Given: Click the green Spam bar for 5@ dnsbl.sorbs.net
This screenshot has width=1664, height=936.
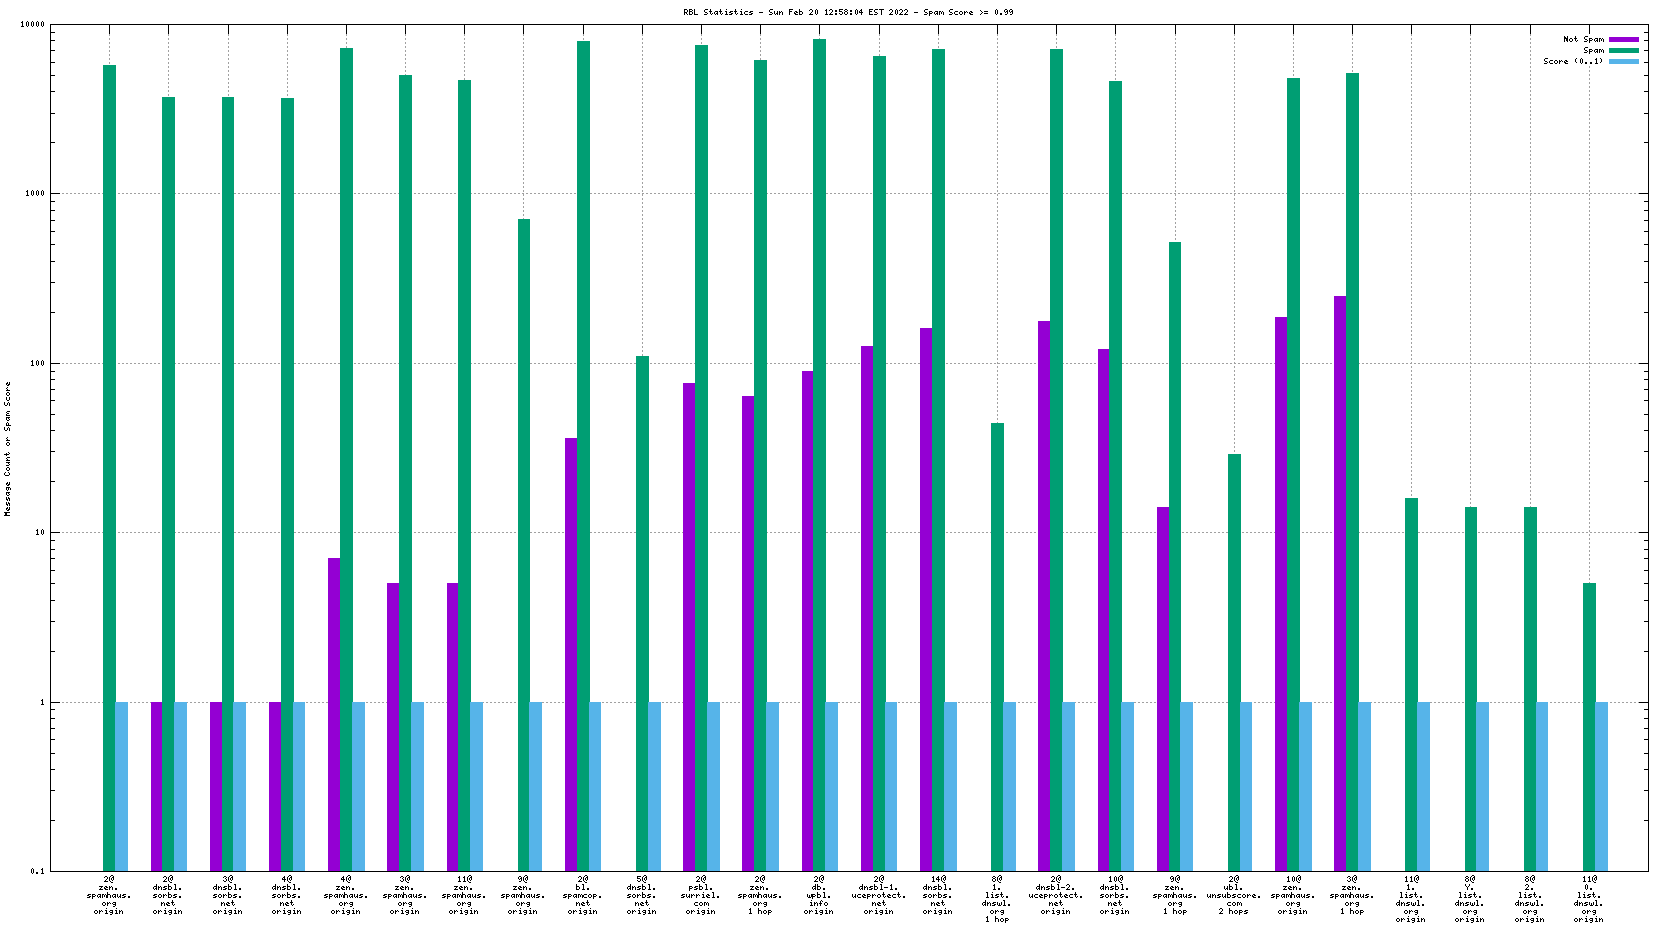Looking at the screenshot, I should 642,610.
